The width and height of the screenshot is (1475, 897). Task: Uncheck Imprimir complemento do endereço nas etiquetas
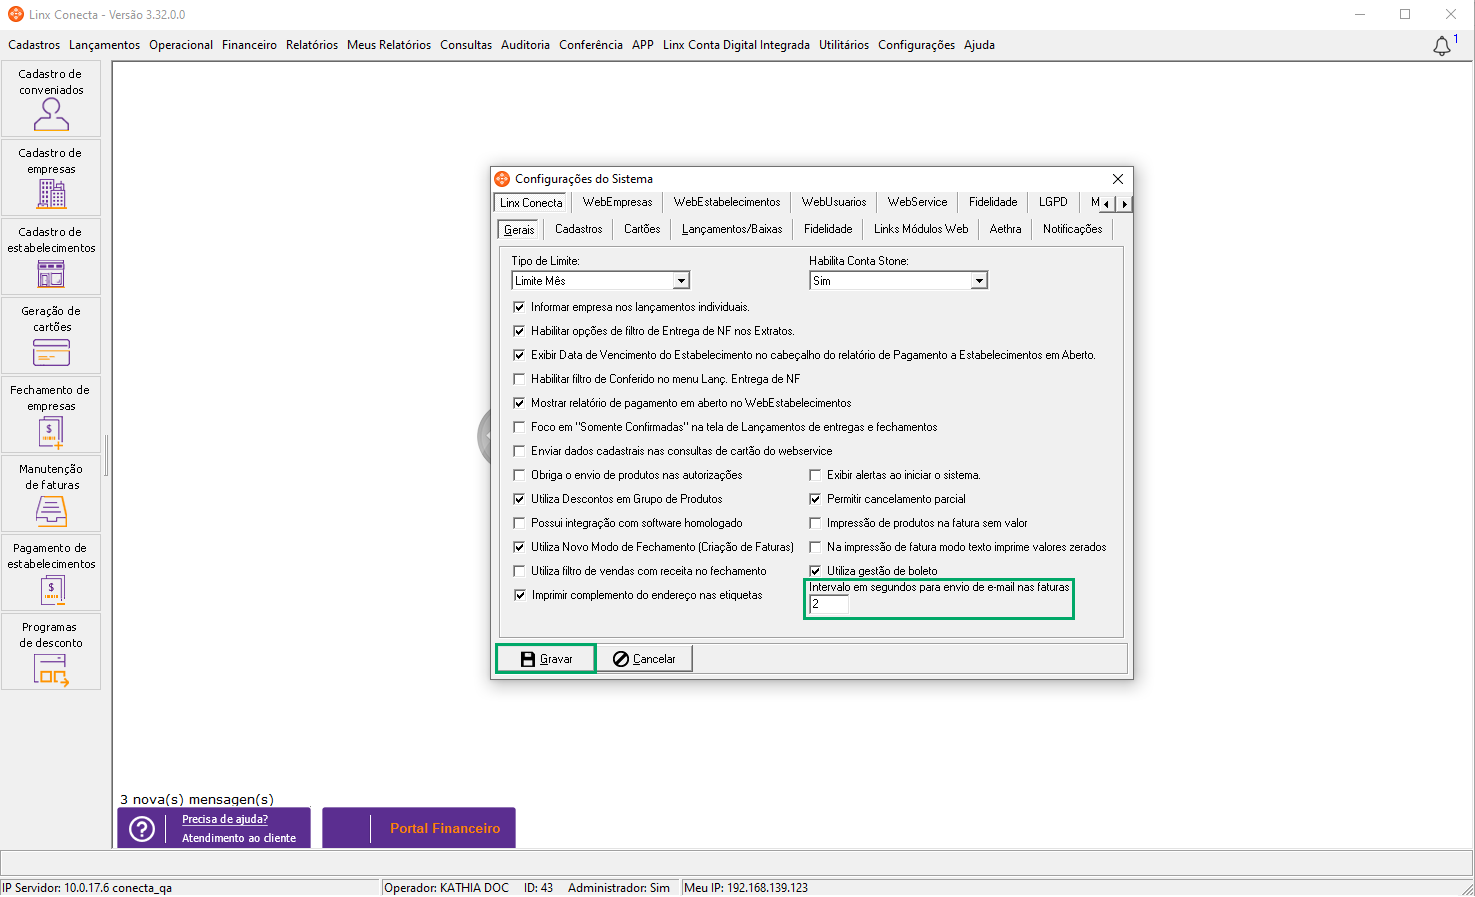(x=519, y=595)
